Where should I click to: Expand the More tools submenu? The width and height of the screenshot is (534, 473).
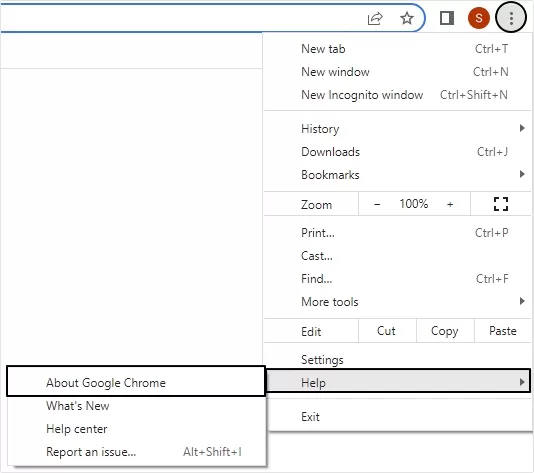pyautogui.click(x=397, y=302)
